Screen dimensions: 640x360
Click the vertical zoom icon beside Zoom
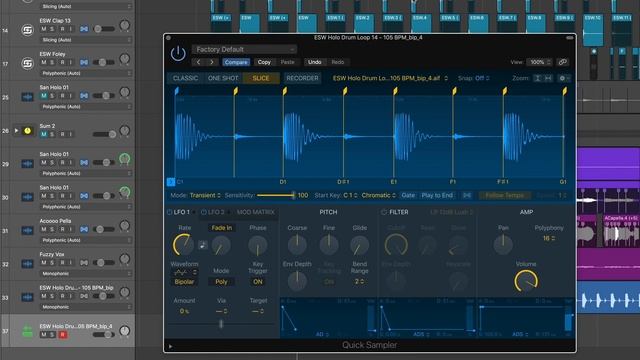pos(538,78)
